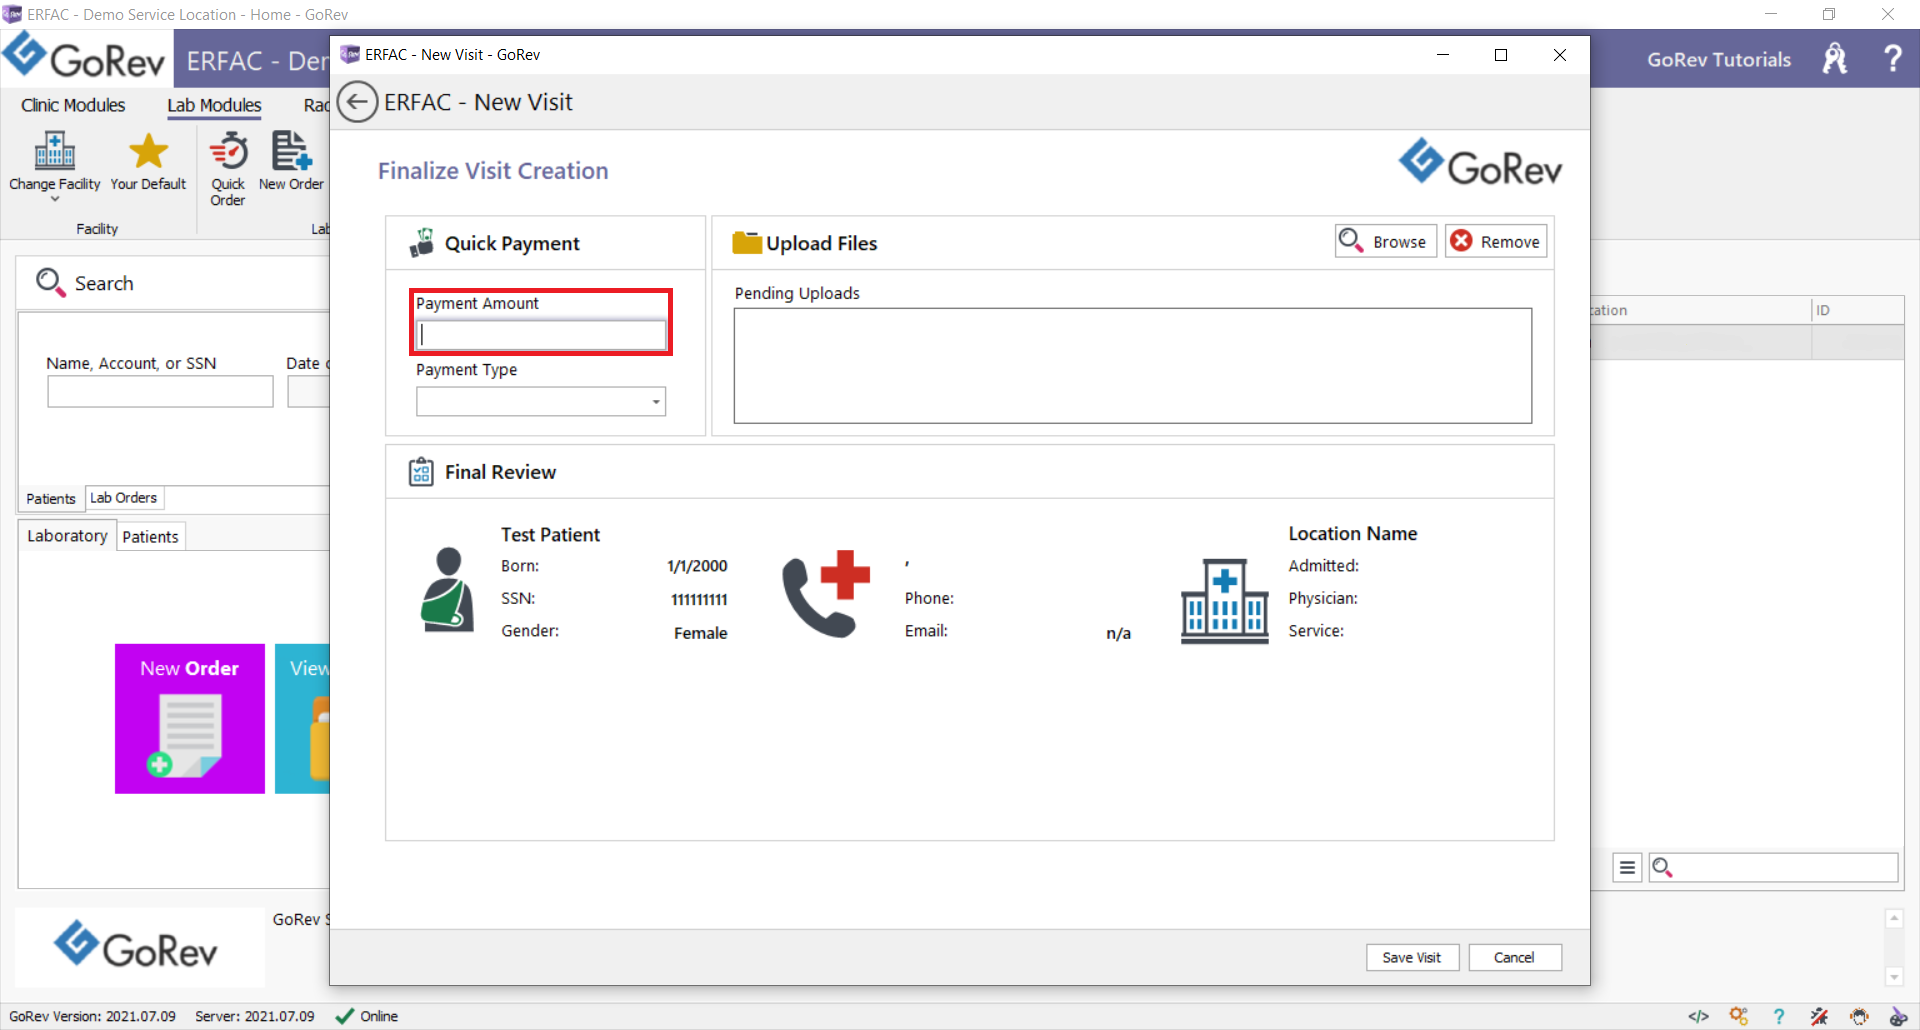
Task: Click the Online checkmark status icon
Action: point(345,1016)
